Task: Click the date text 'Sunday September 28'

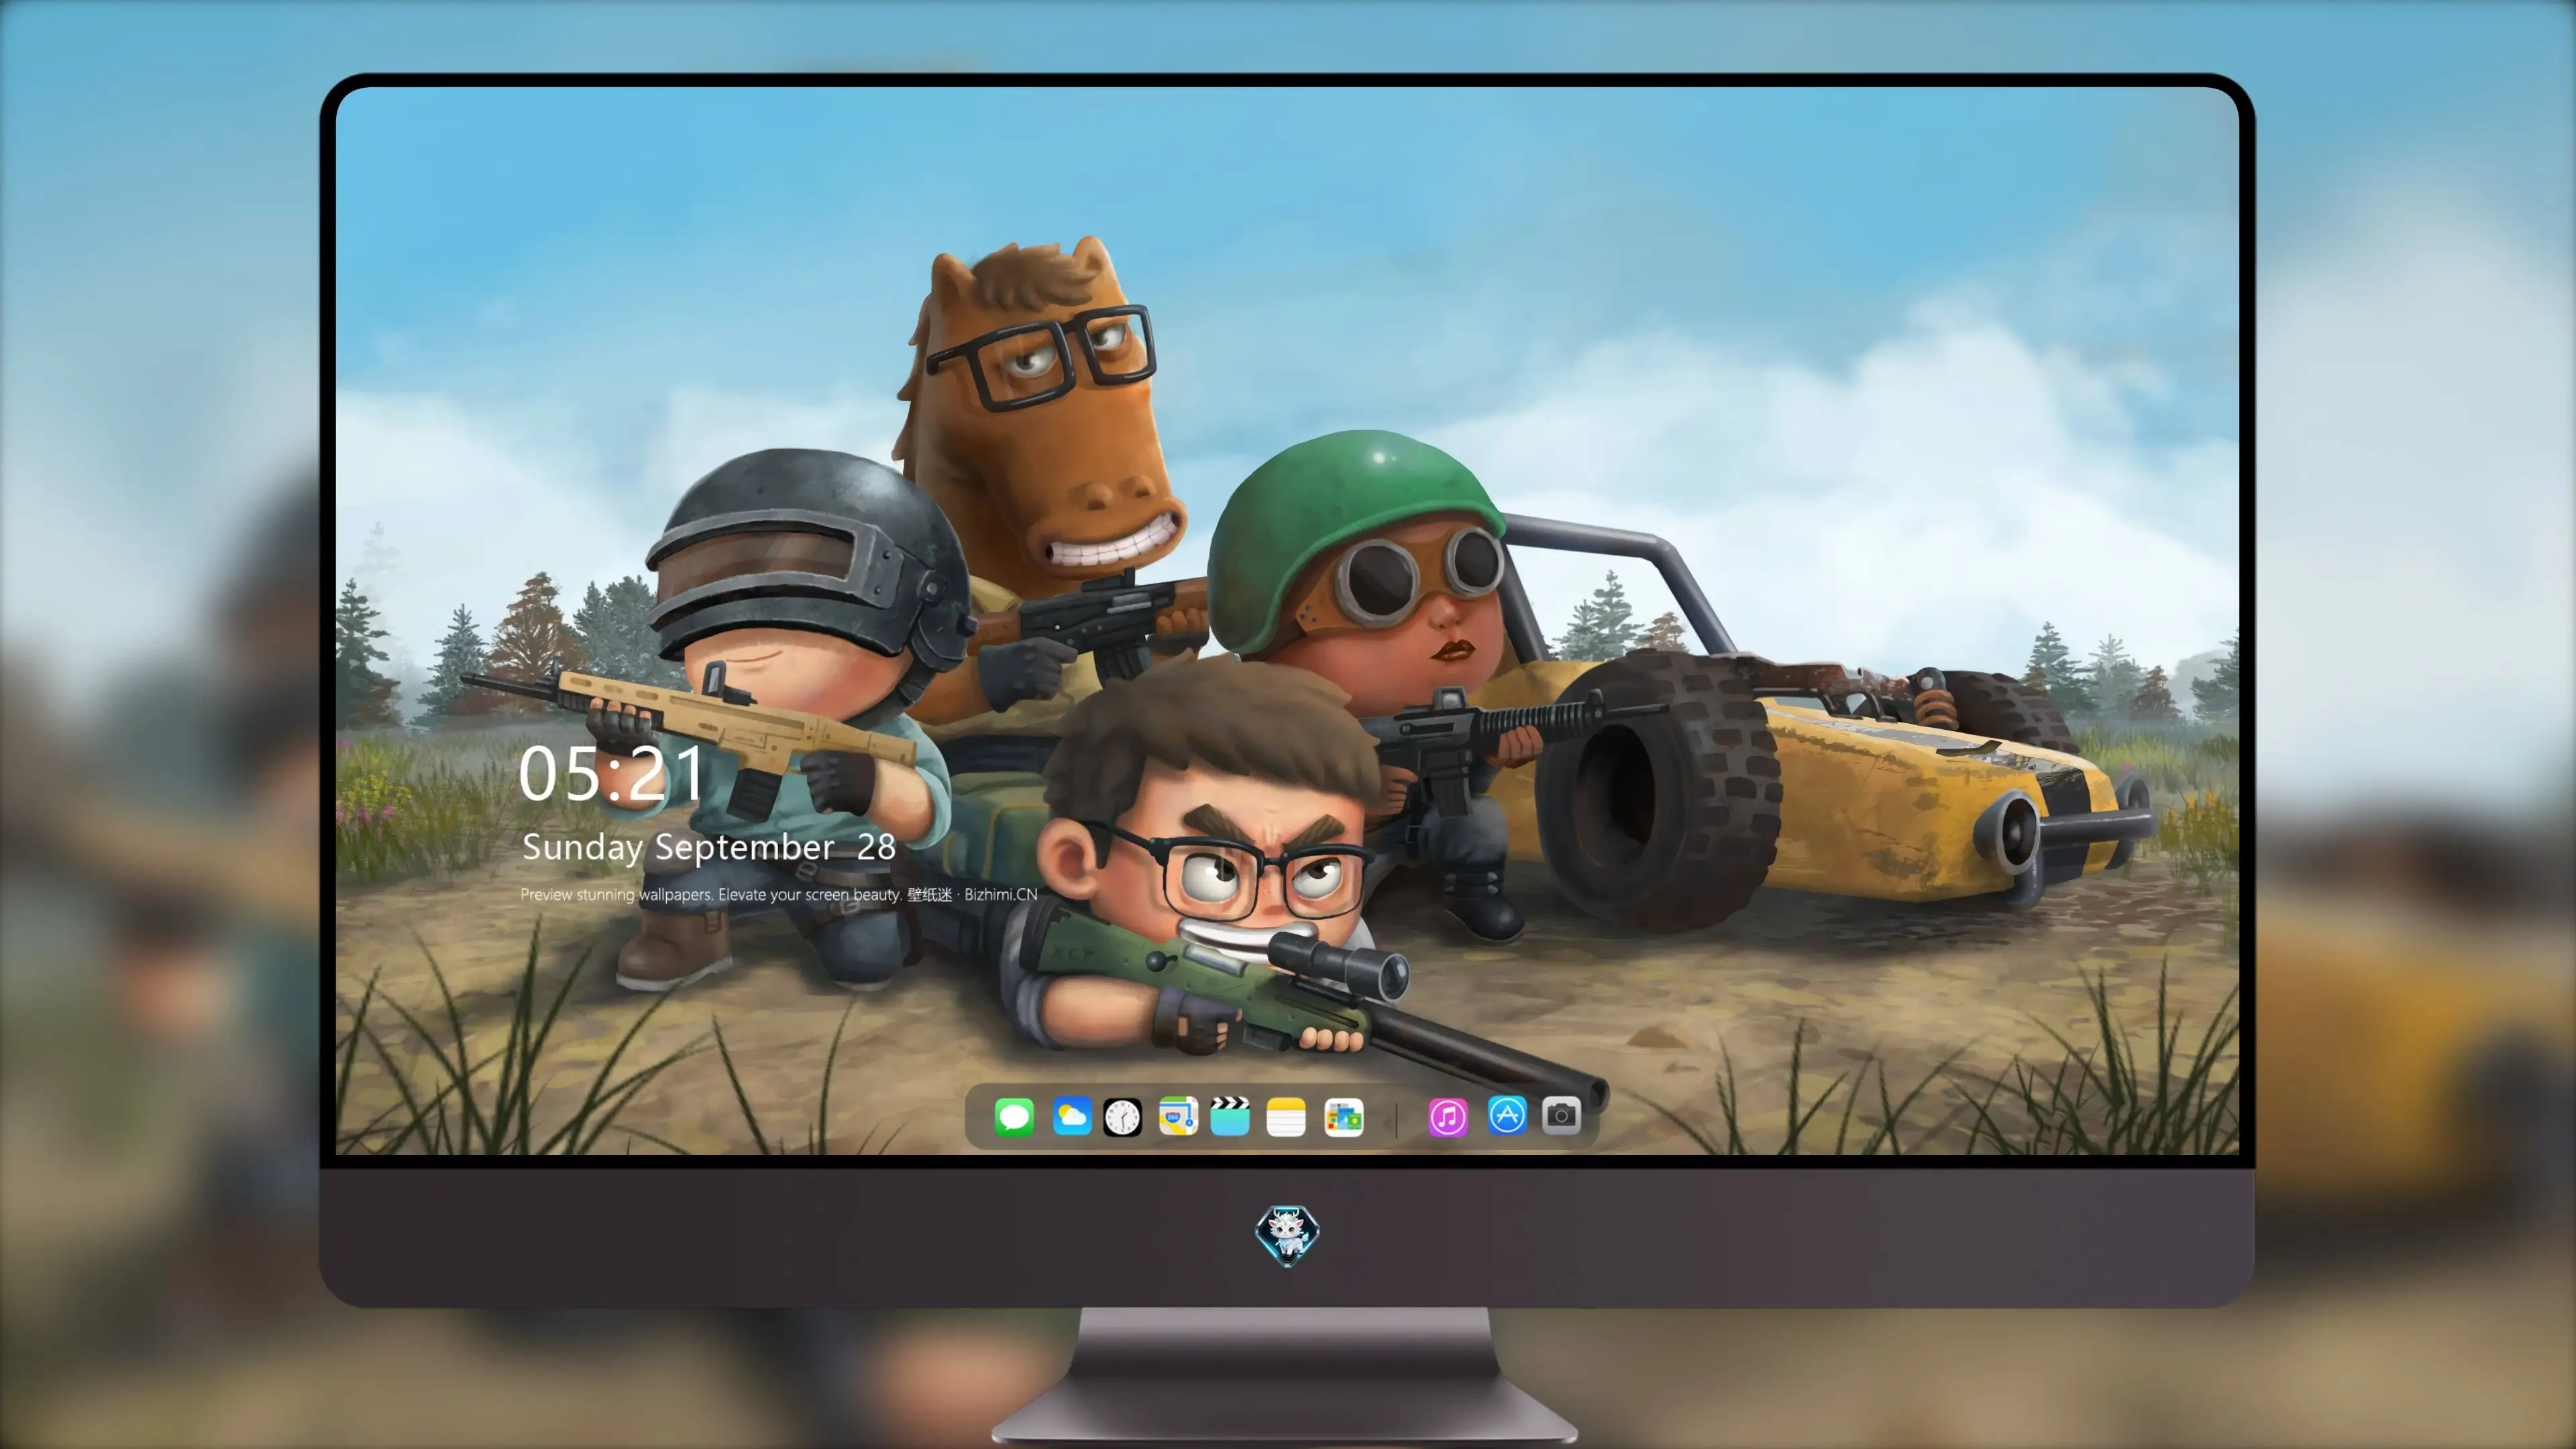Action: [708, 848]
